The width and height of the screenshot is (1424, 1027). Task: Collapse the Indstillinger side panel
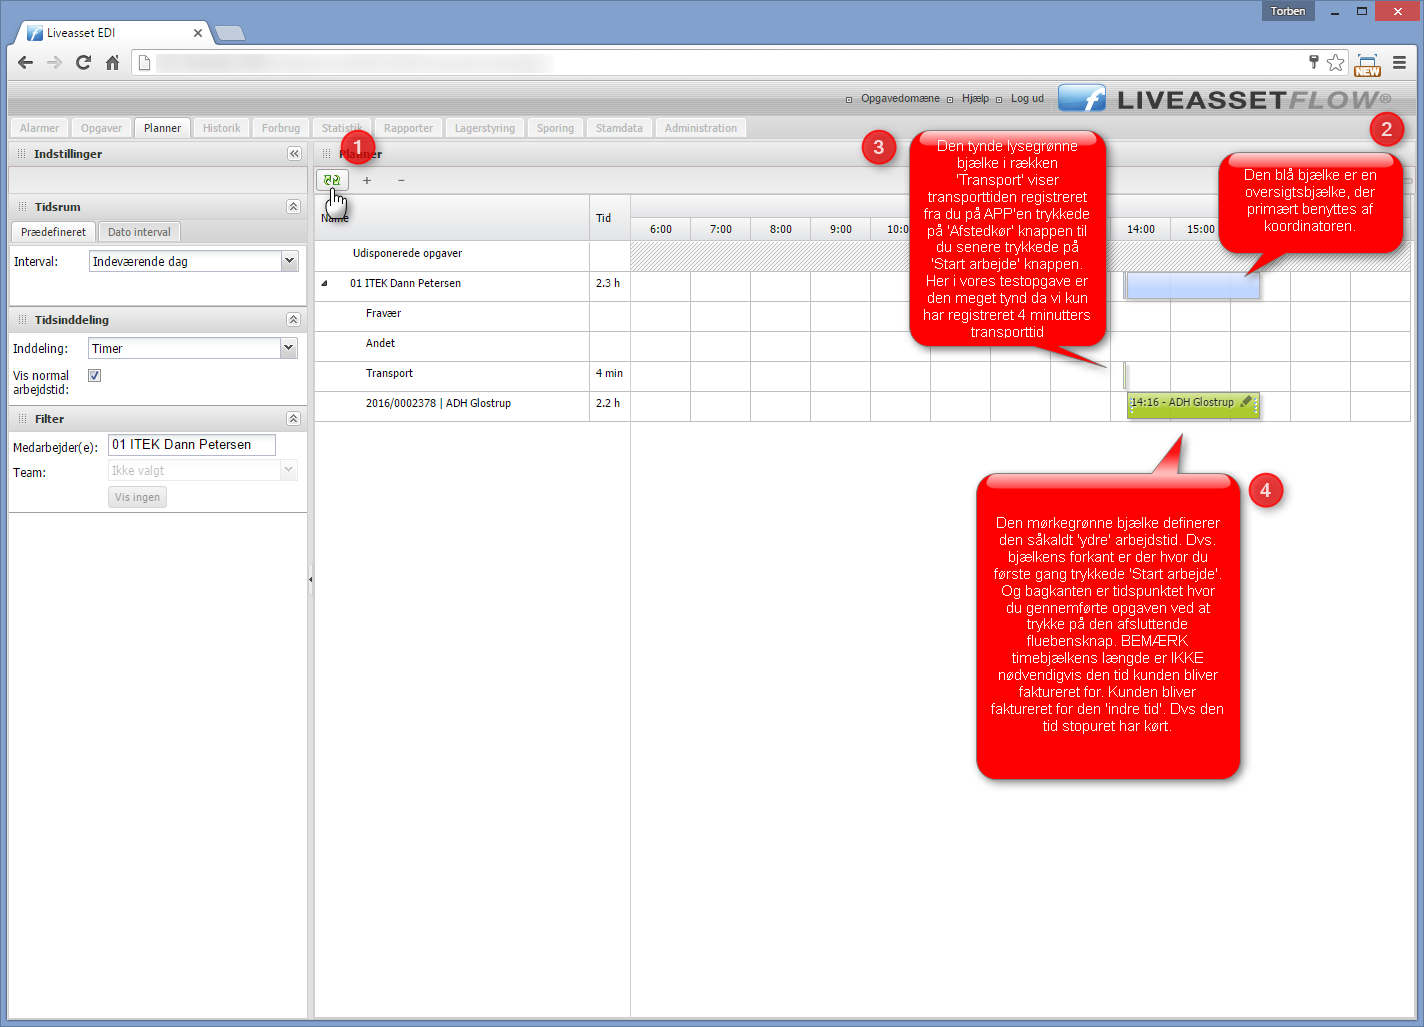(294, 154)
